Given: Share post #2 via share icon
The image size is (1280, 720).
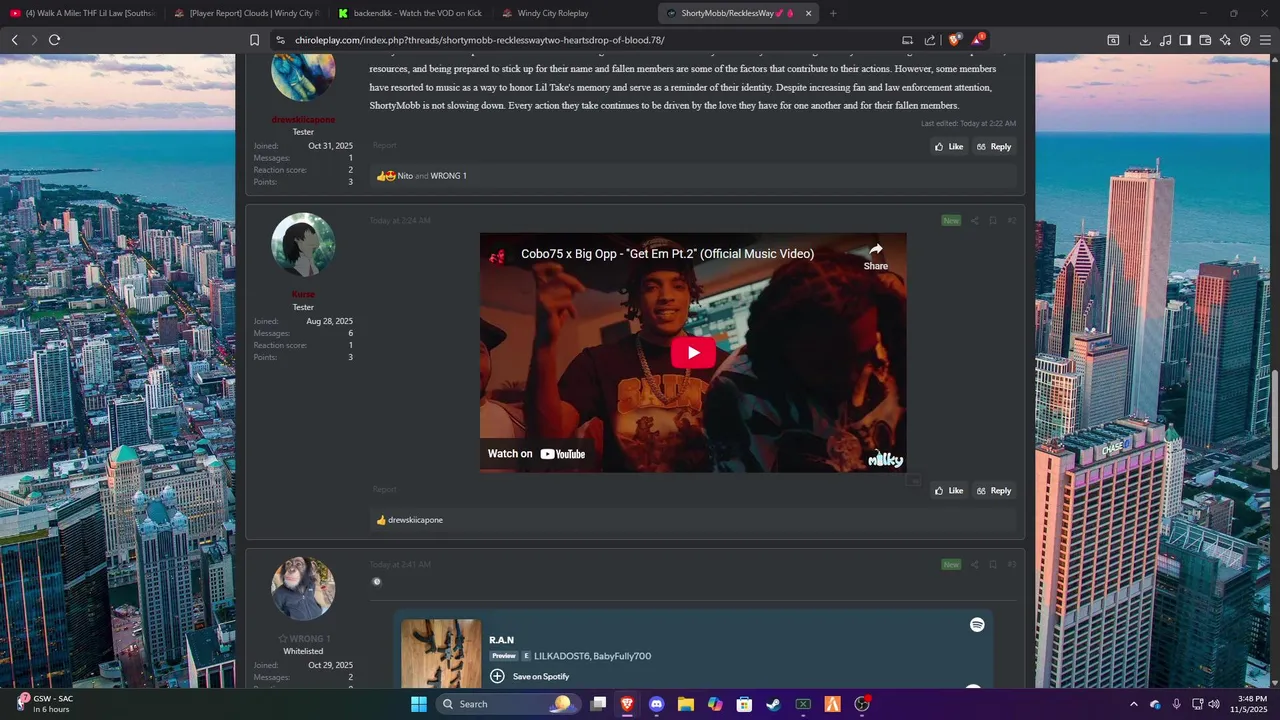Looking at the screenshot, I should tap(974, 221).
